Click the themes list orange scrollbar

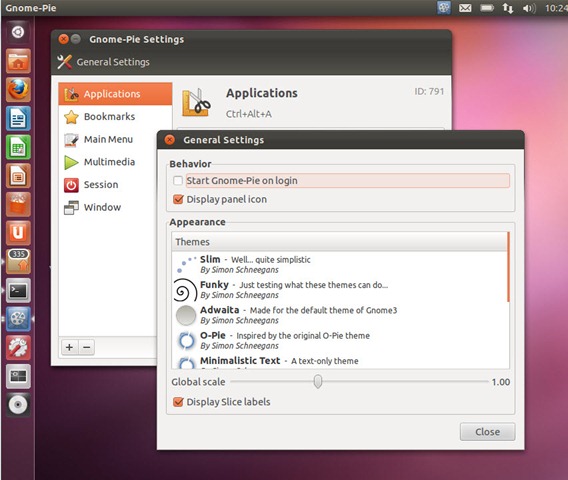pyautogui.click(x=508, y=267)
